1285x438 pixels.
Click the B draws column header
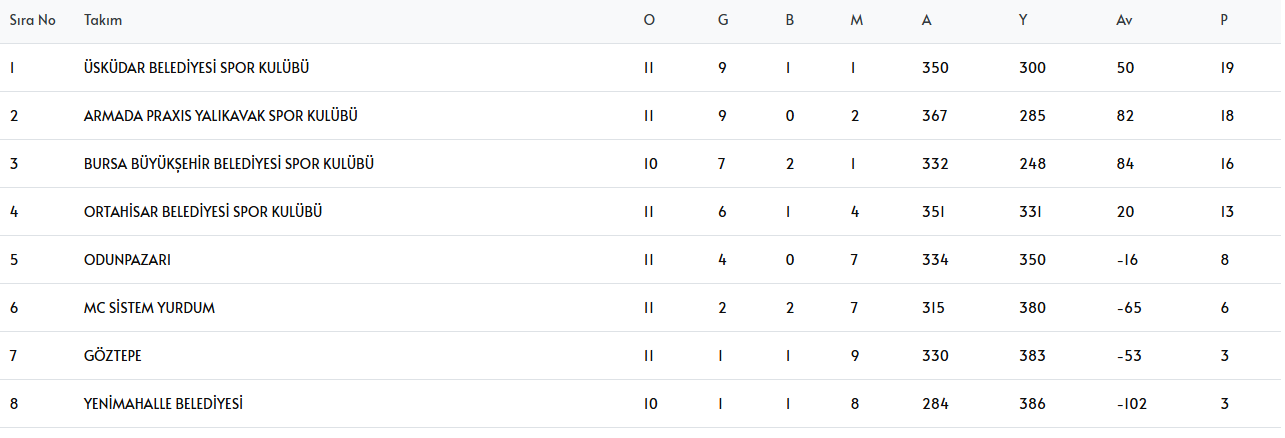pos(790,20)
